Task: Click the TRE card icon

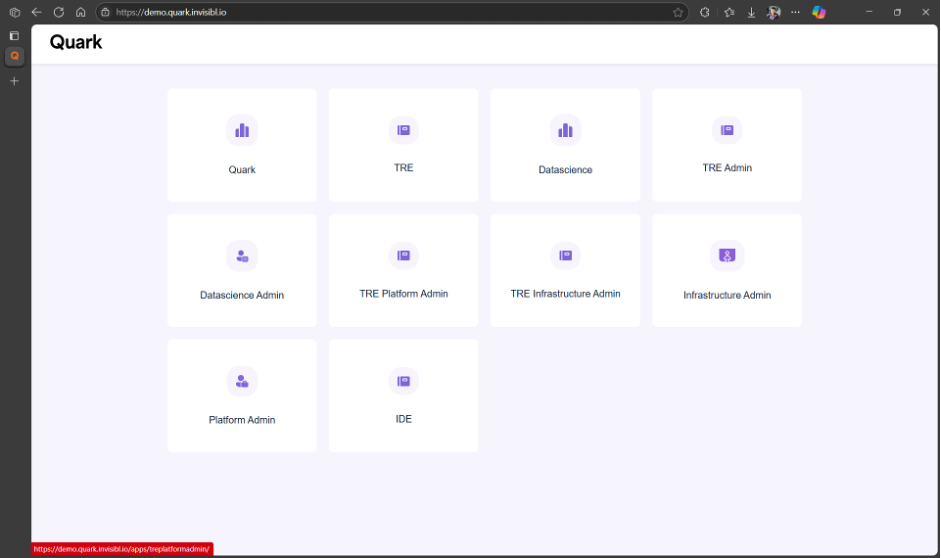Action: click(403, 130)
